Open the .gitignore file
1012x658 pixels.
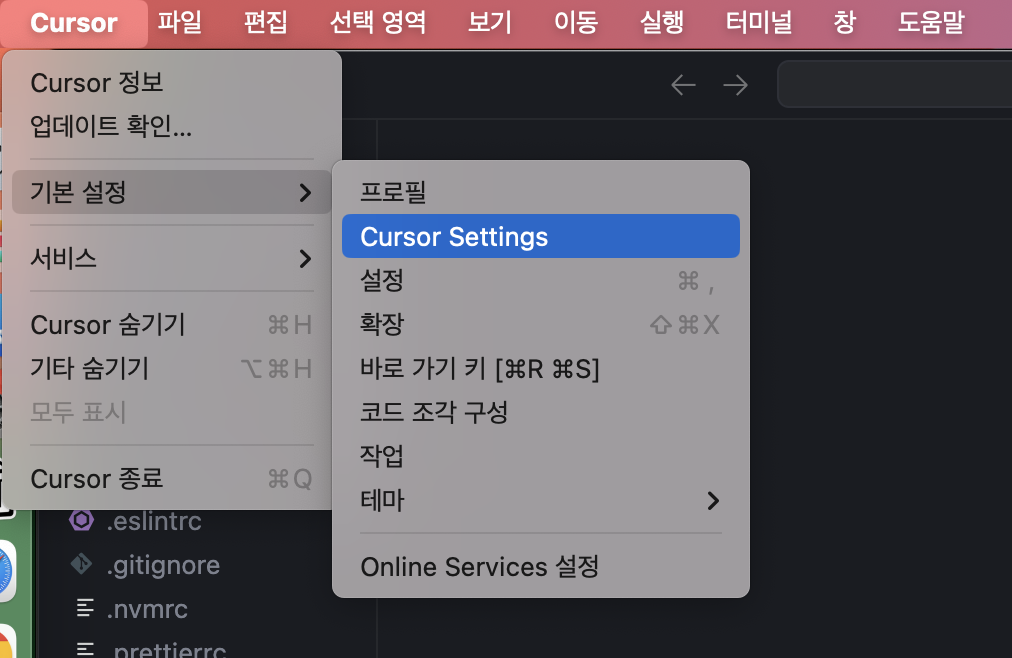coord(163,565)
